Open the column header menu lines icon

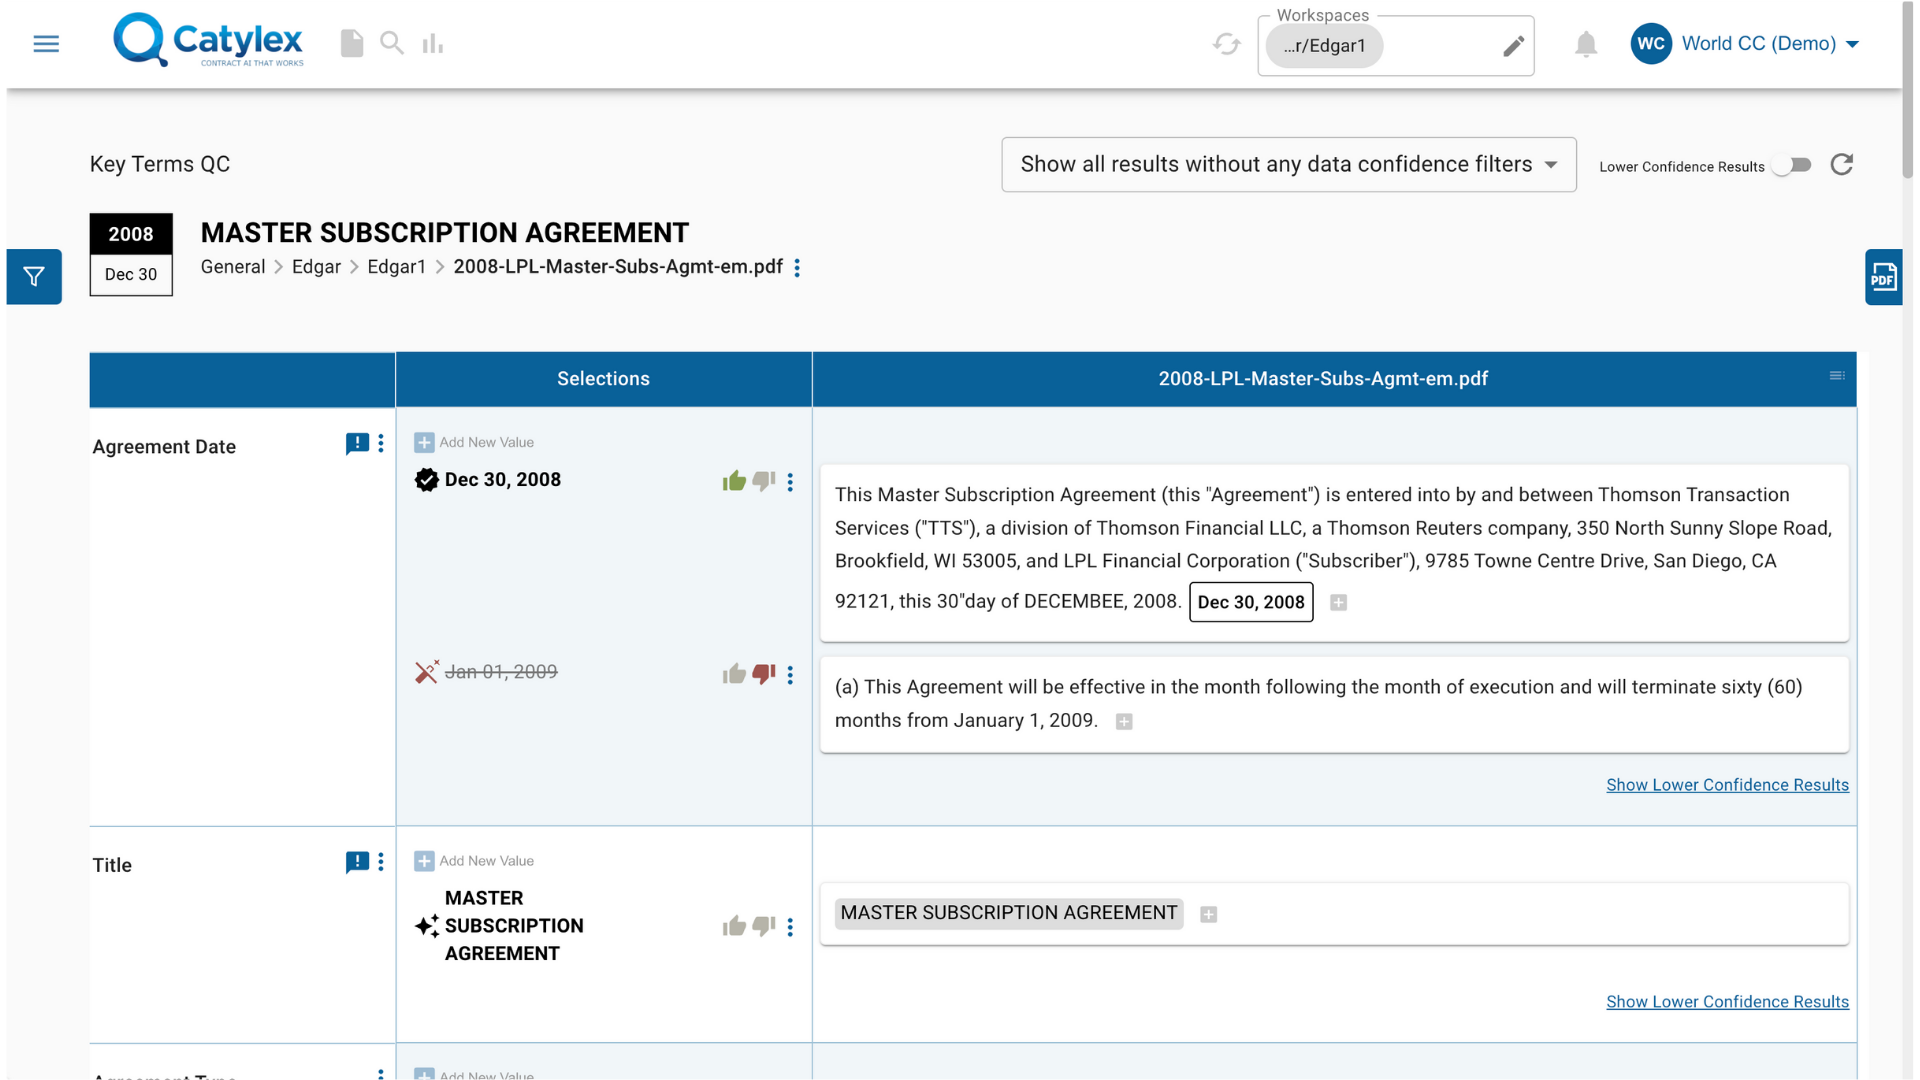pyautogui.click(x=1837, y=376)
